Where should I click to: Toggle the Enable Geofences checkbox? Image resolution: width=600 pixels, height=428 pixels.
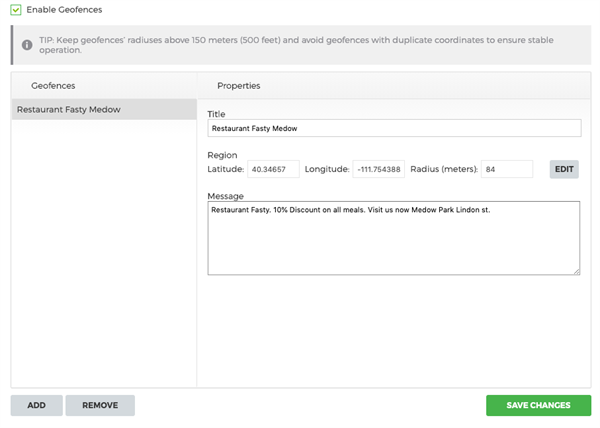16,10
